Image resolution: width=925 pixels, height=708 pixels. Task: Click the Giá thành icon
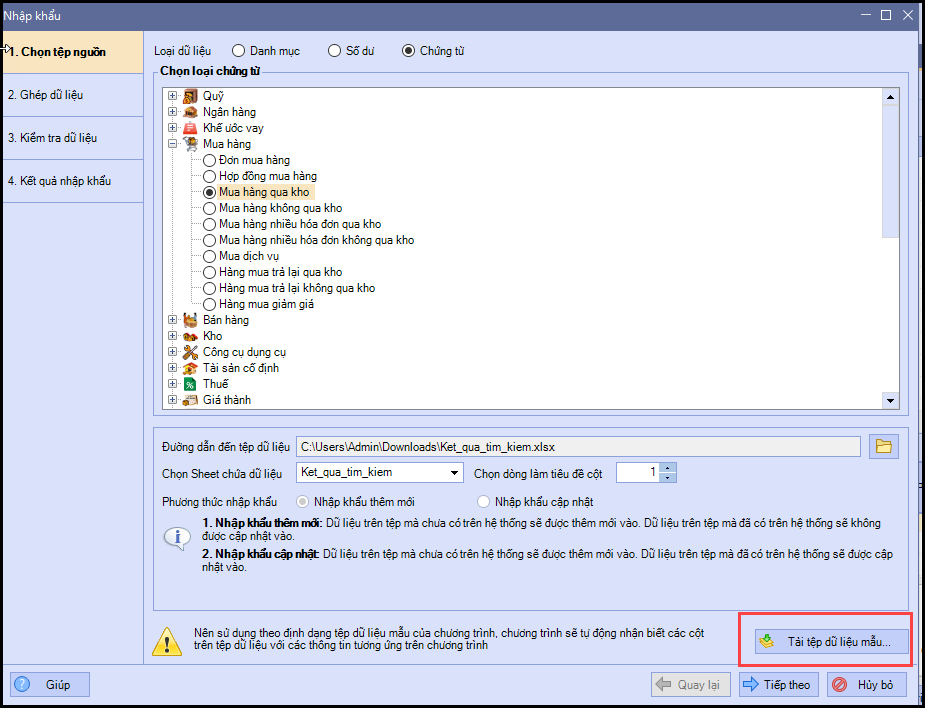(x=190, y=400)
